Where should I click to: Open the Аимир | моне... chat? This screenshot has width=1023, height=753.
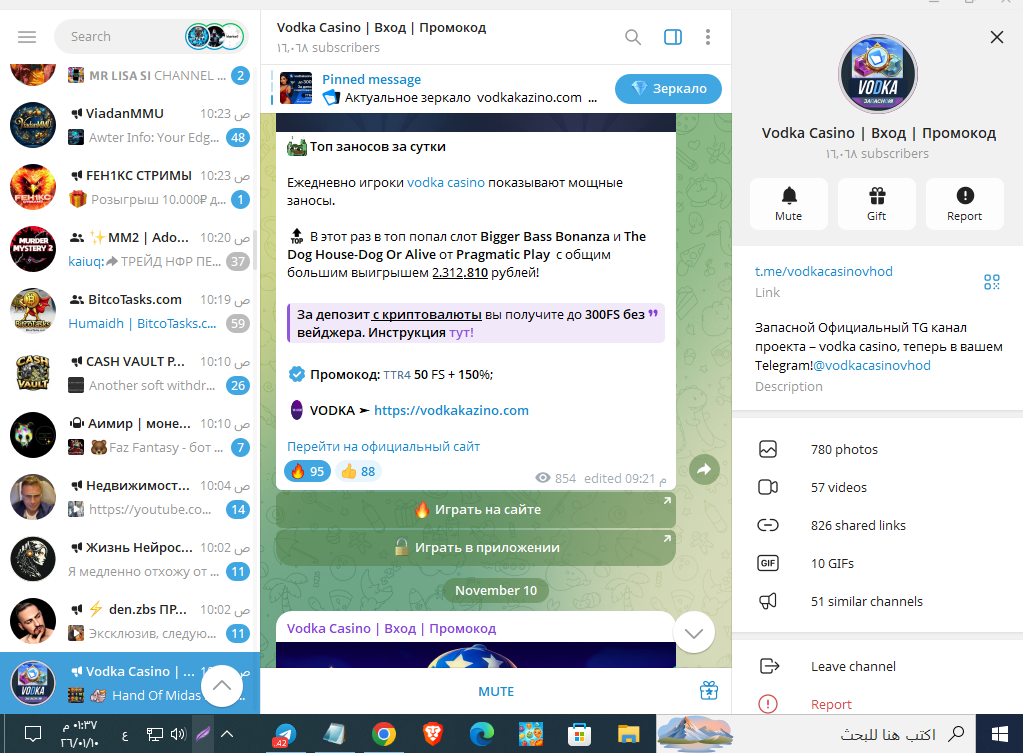[130, 435]
